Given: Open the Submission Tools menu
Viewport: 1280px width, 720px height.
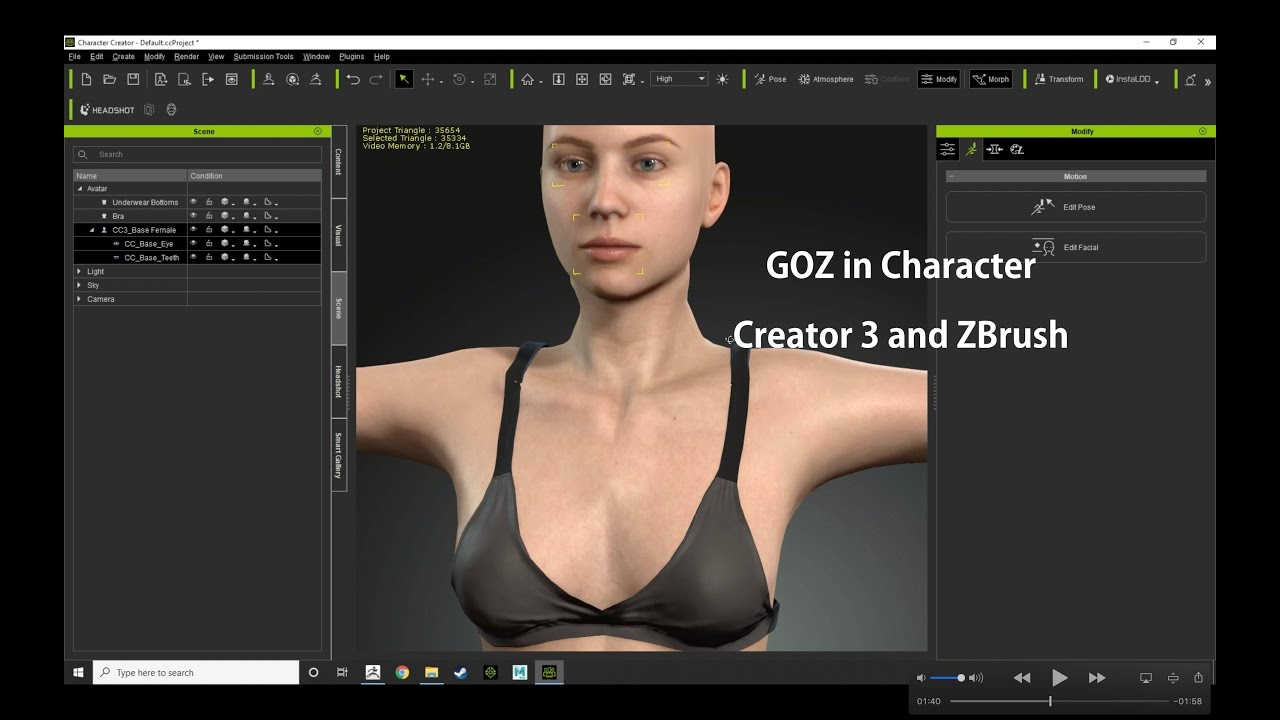Looking at the screenshot, I should coord(263,57).
